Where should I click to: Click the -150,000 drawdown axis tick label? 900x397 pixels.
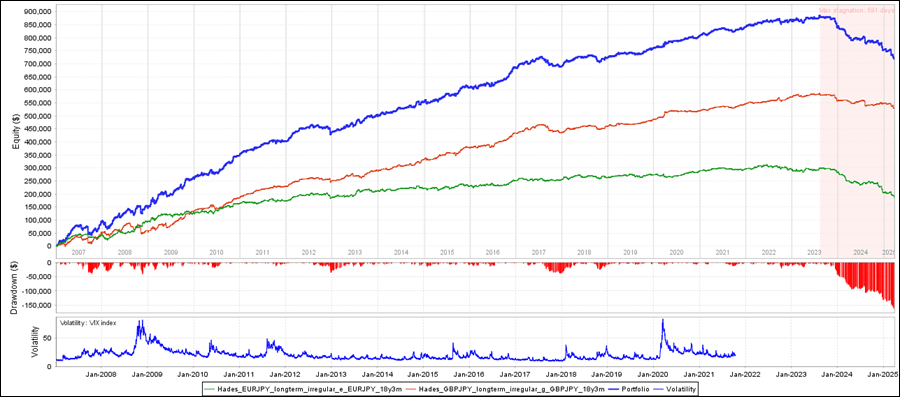[x=38, y=305]
